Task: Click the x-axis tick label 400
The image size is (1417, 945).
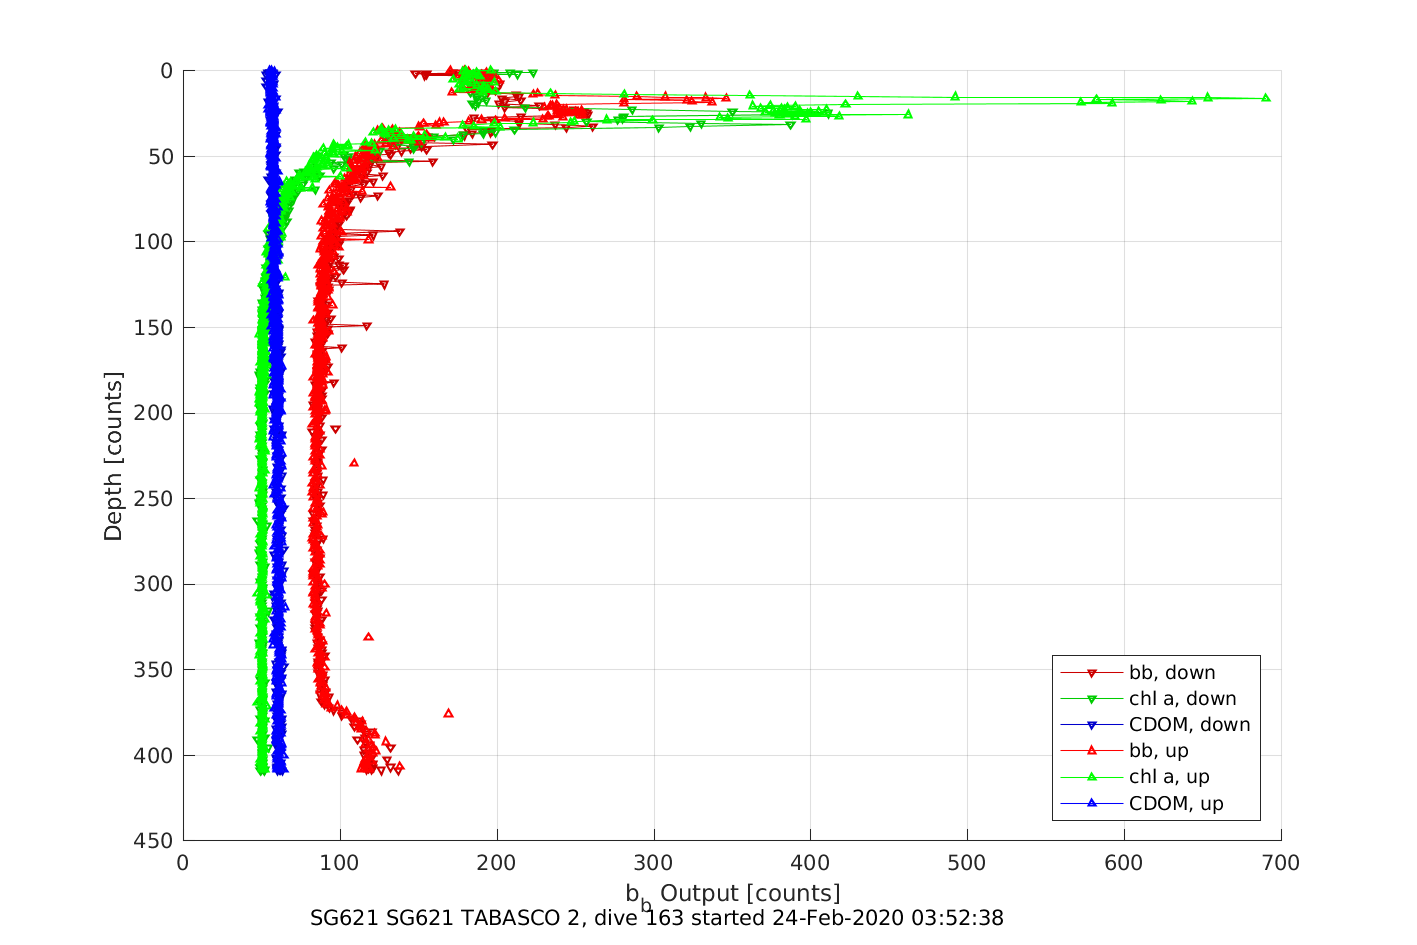Action: [x=810, y=863]
